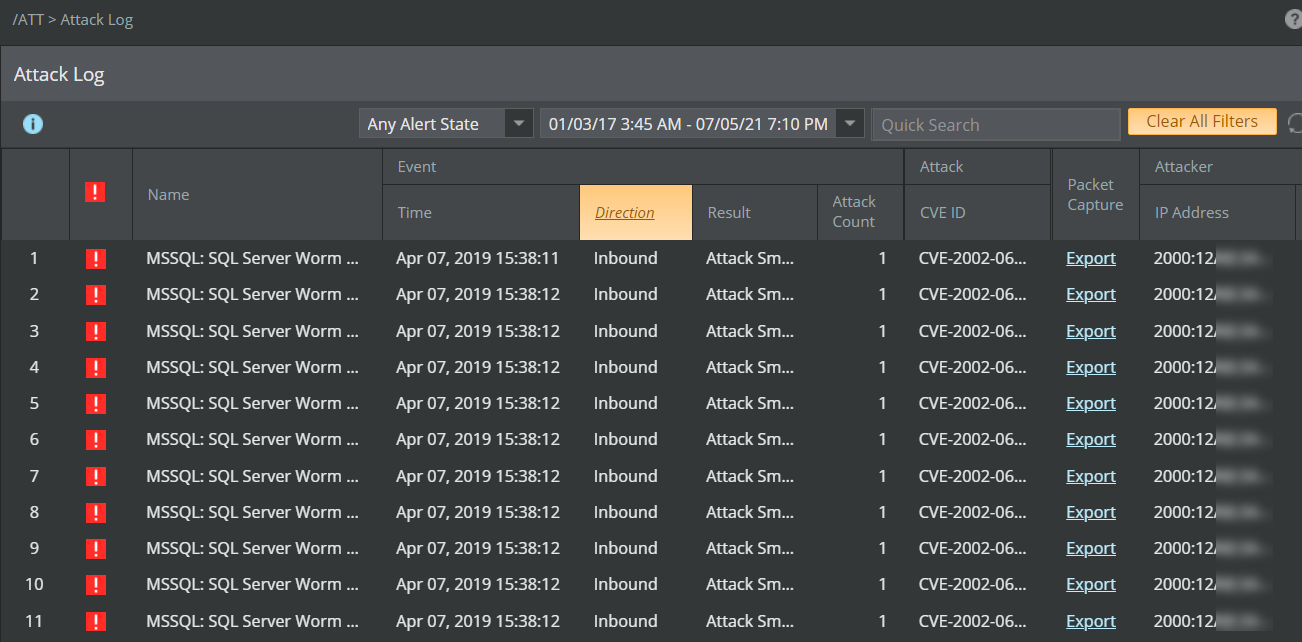Export packet capture for row 9

(1091, 548)
